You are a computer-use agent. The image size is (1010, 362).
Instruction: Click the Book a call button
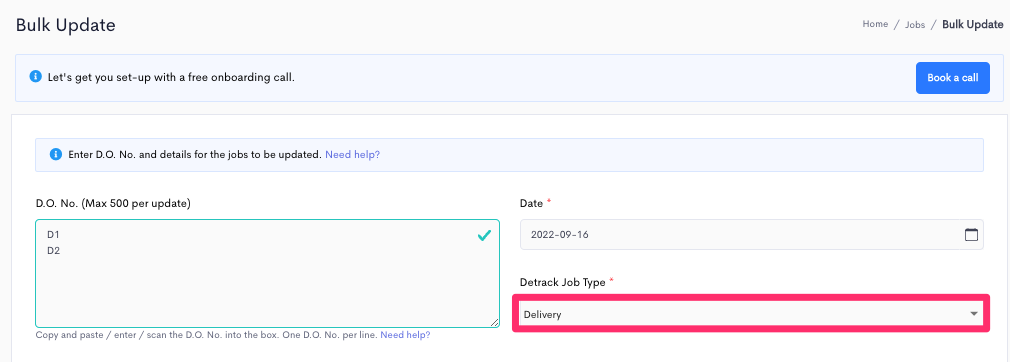point(953,78)
